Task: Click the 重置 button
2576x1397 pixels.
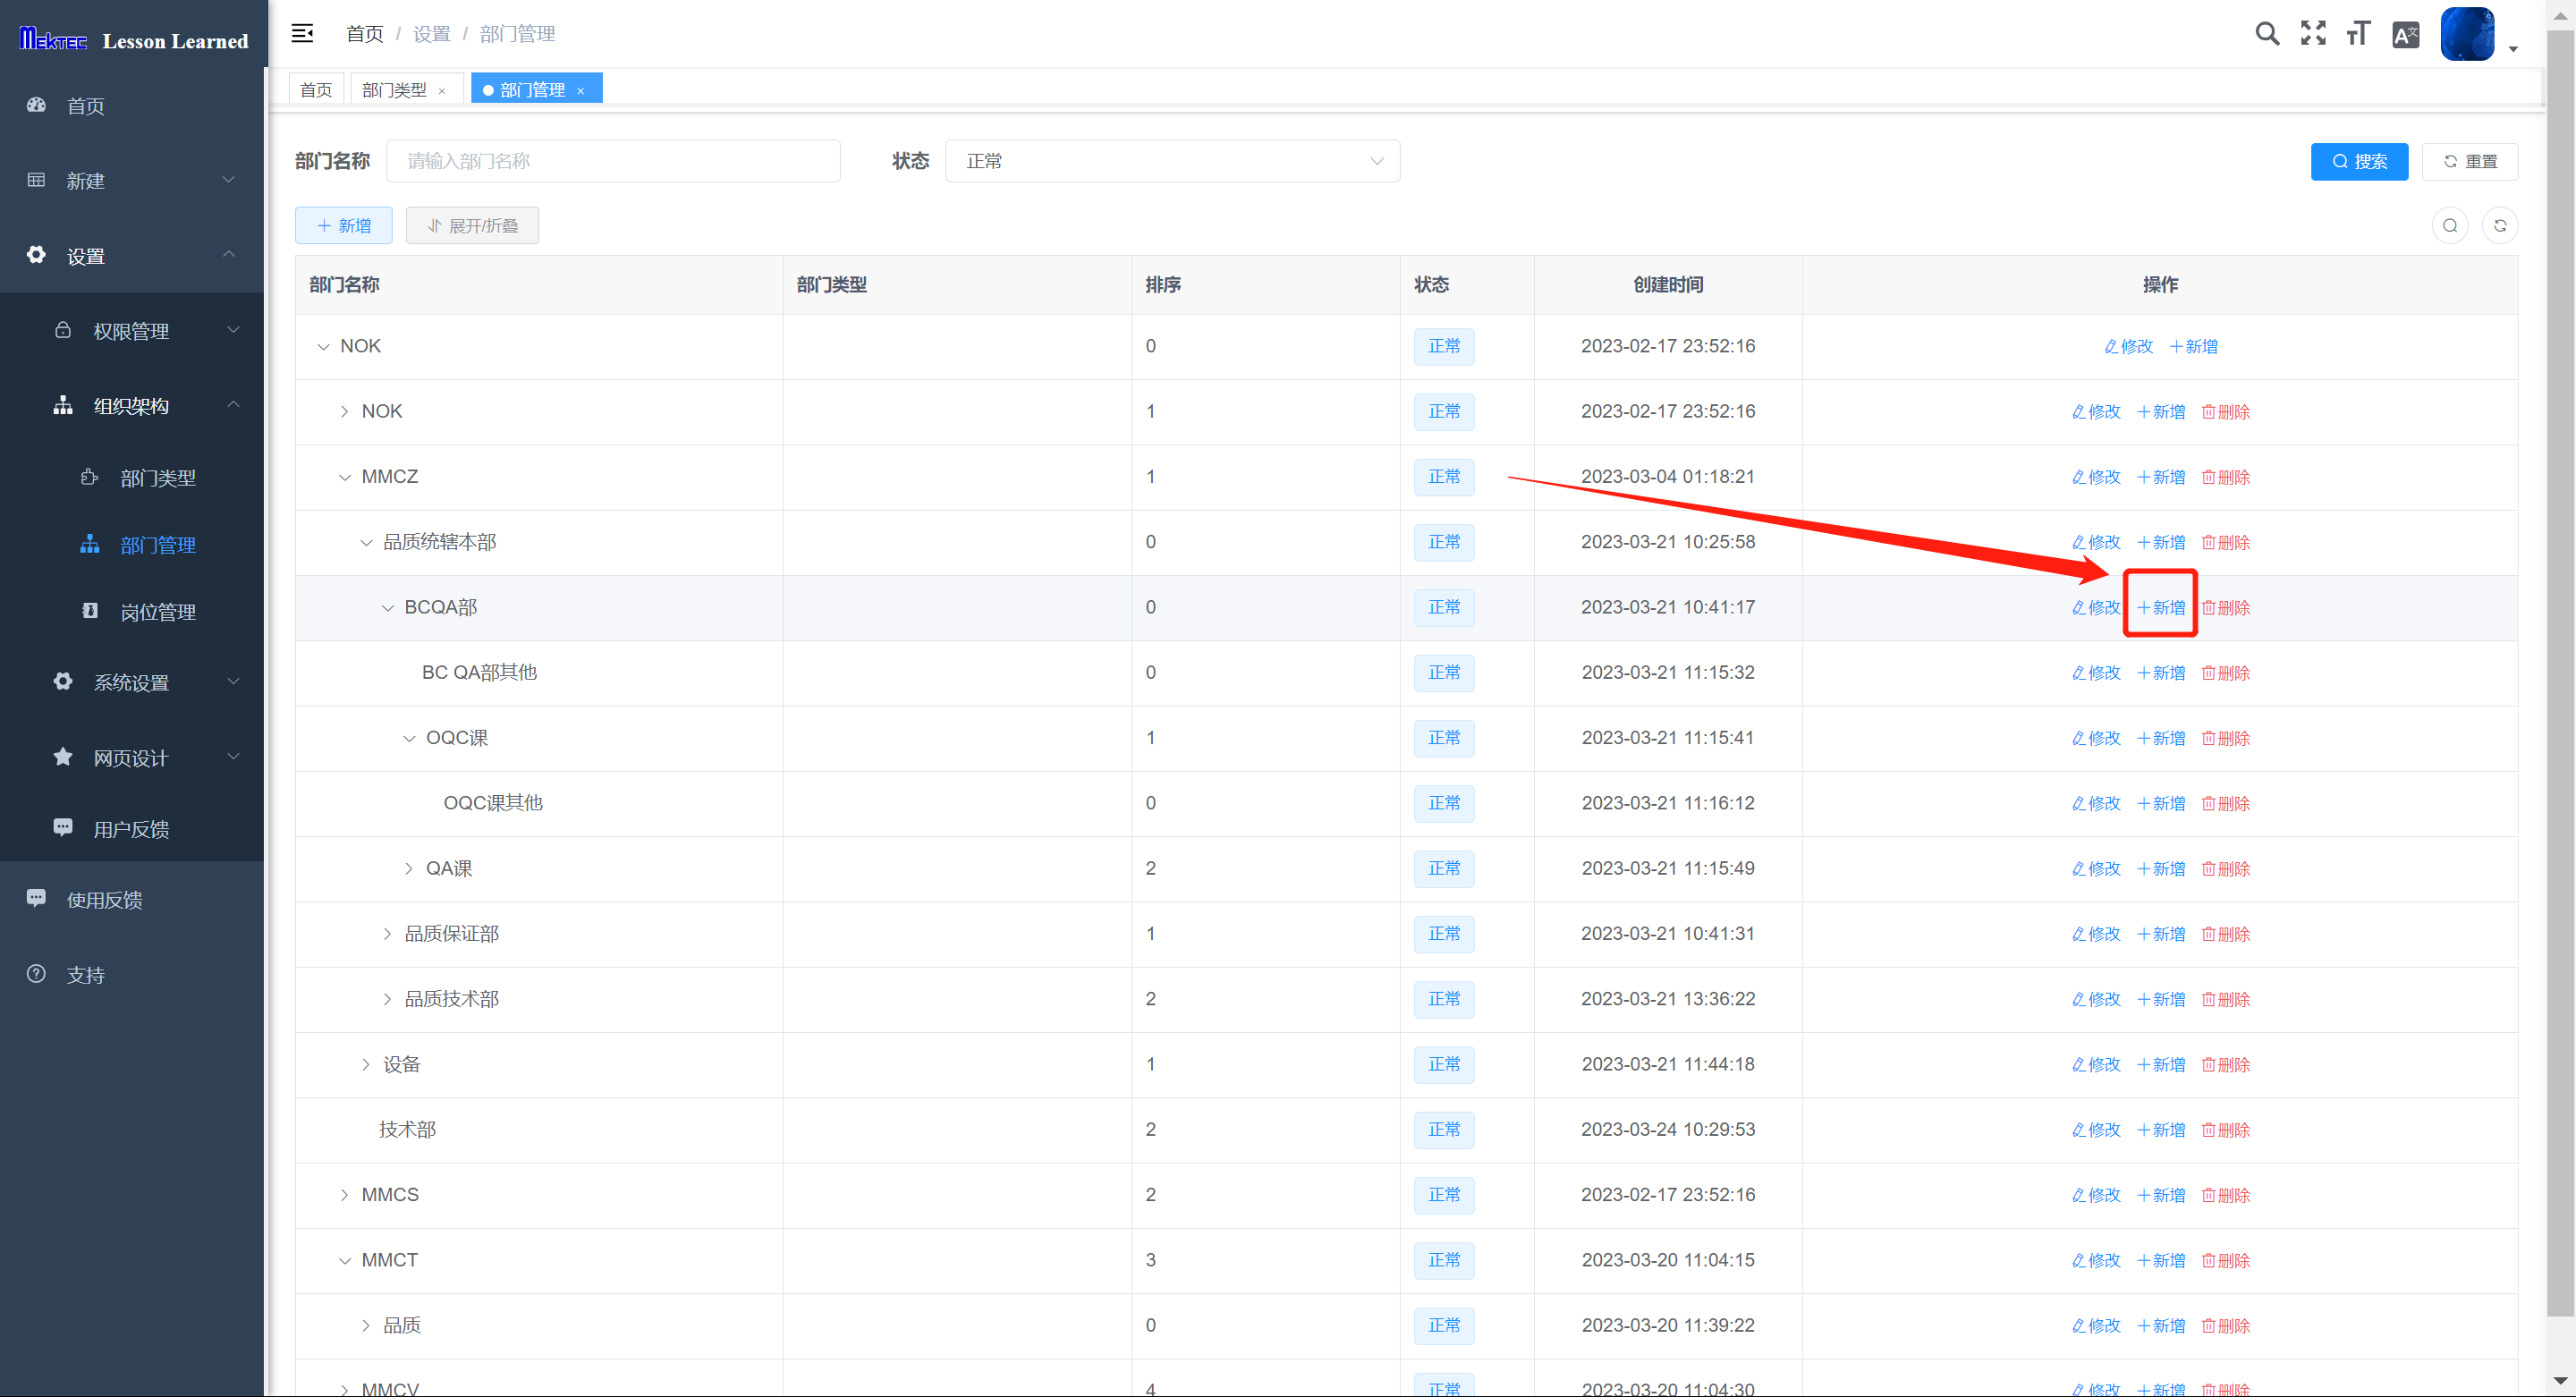Action: pyautogui.click(x=2470, y=161)
